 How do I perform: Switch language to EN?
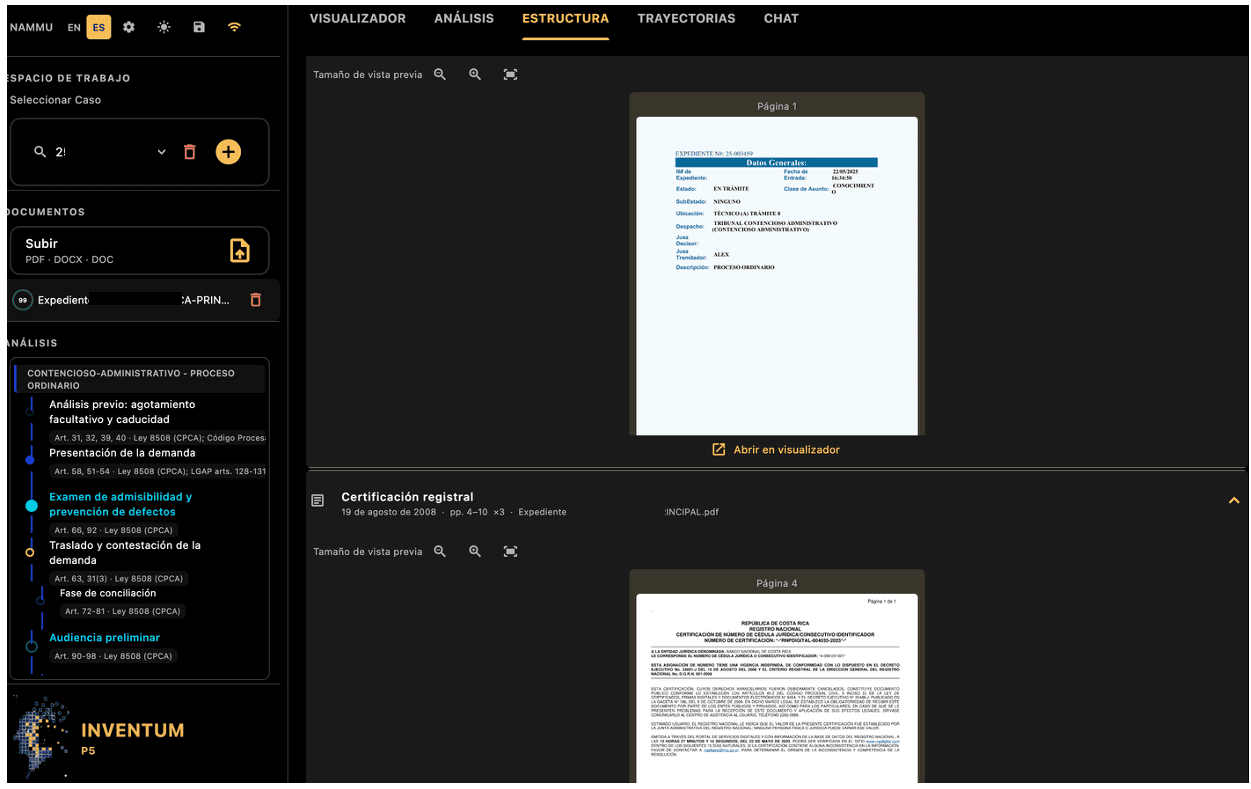74,27
